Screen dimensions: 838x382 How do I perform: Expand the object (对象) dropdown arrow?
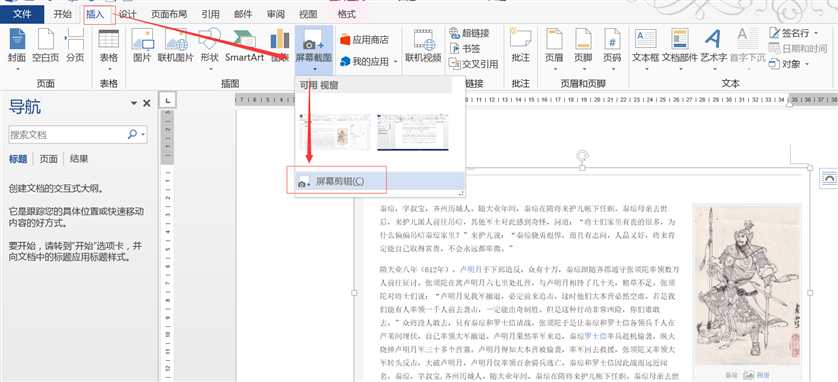pos(807,65)
